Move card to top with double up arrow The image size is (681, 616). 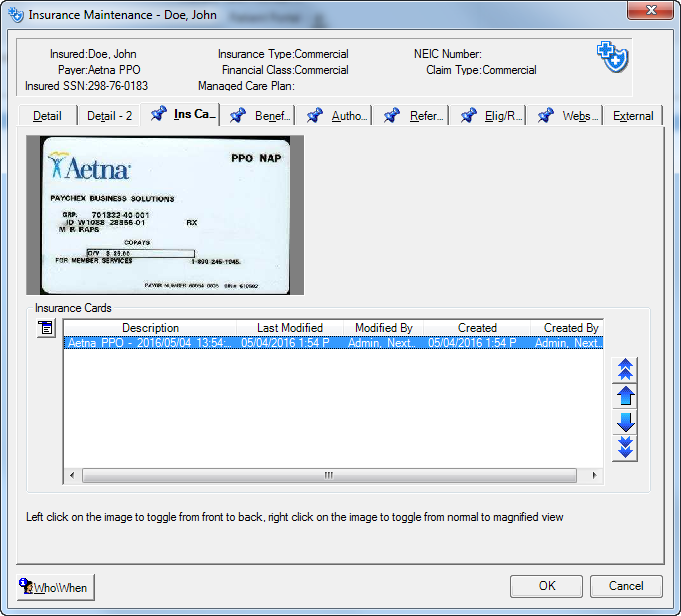tap(626, 370)
